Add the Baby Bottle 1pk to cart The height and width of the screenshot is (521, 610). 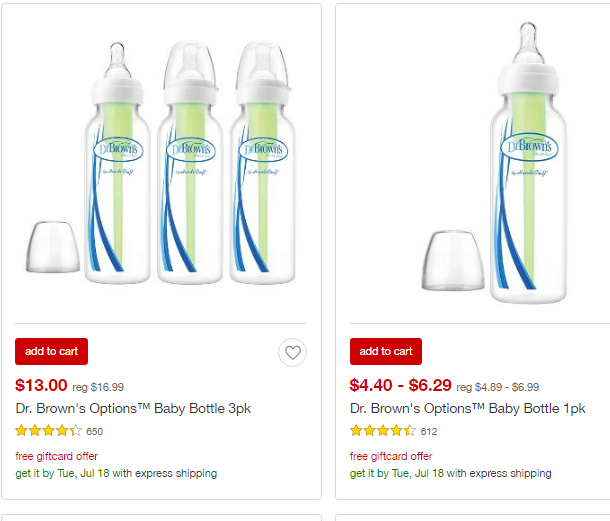(386, 351)
